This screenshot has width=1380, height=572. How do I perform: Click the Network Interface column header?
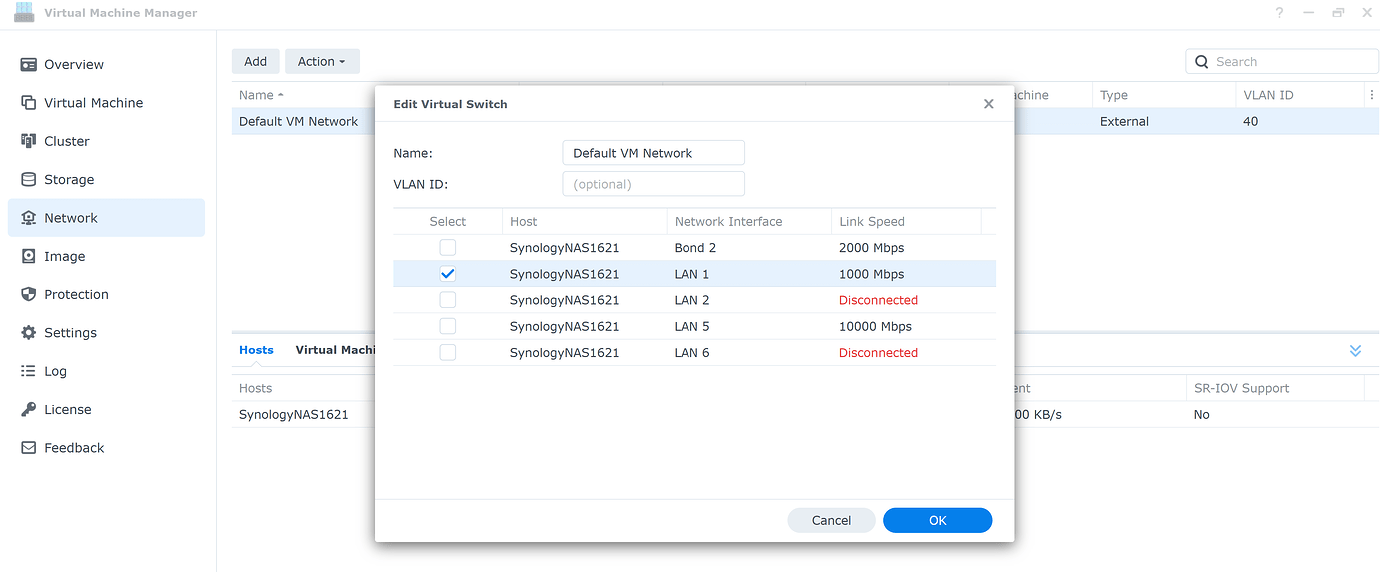pos(749,221)
